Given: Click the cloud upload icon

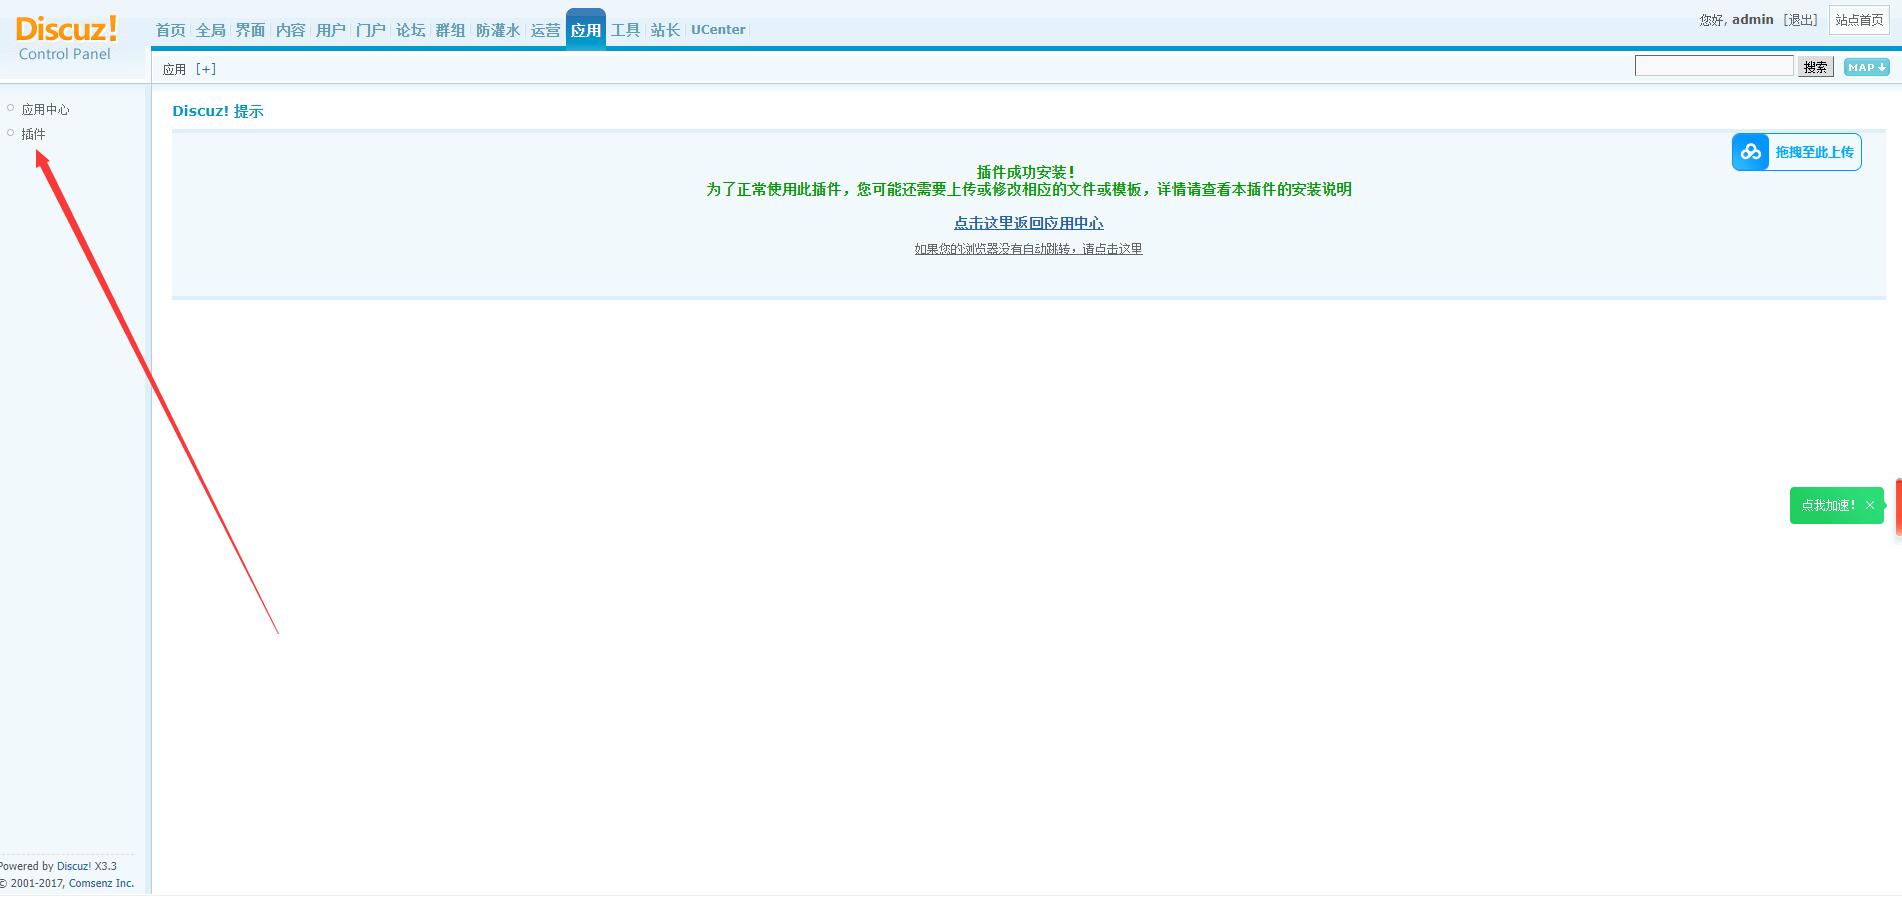Looking at the screenshot, I should (1750, 152).
